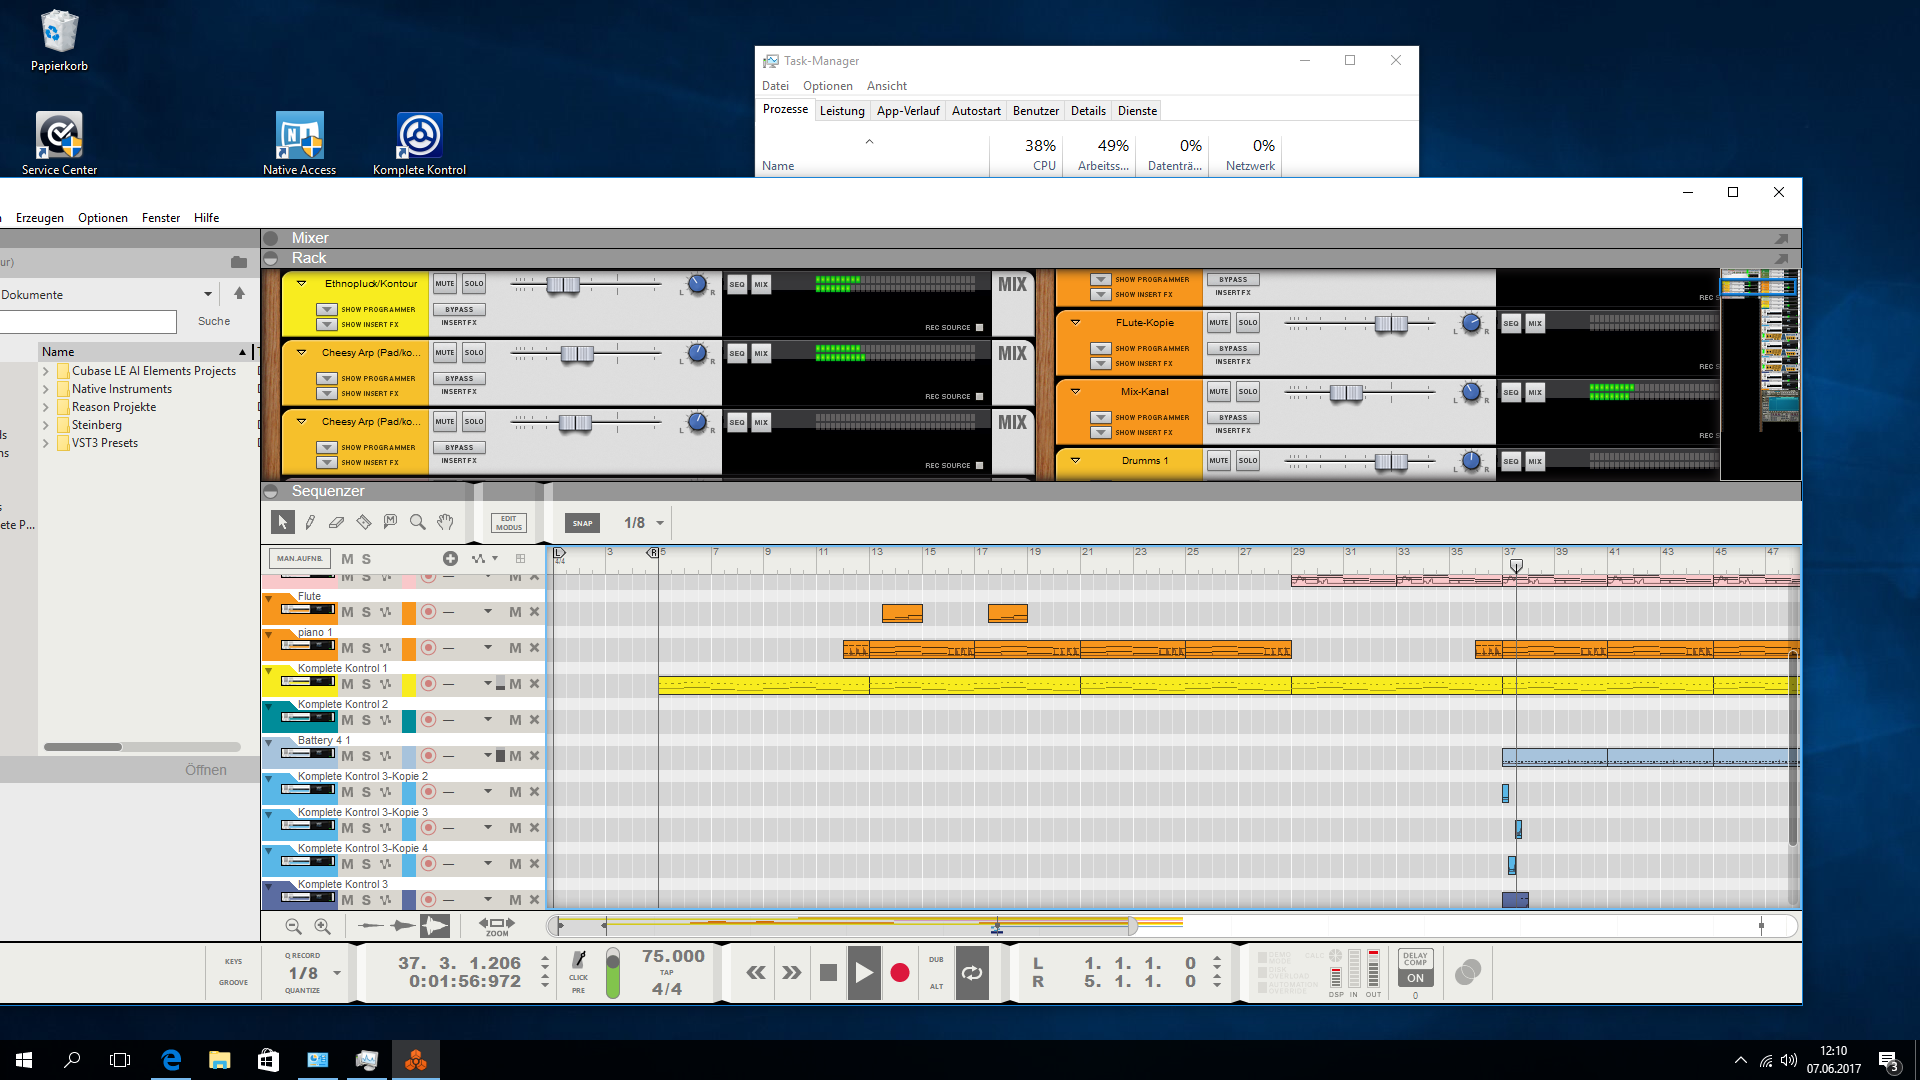The width and height of the screenshot is (1920, 1080).
Task: Toggle MAN. AUFNB. manual record button
Action: [300, 559]
